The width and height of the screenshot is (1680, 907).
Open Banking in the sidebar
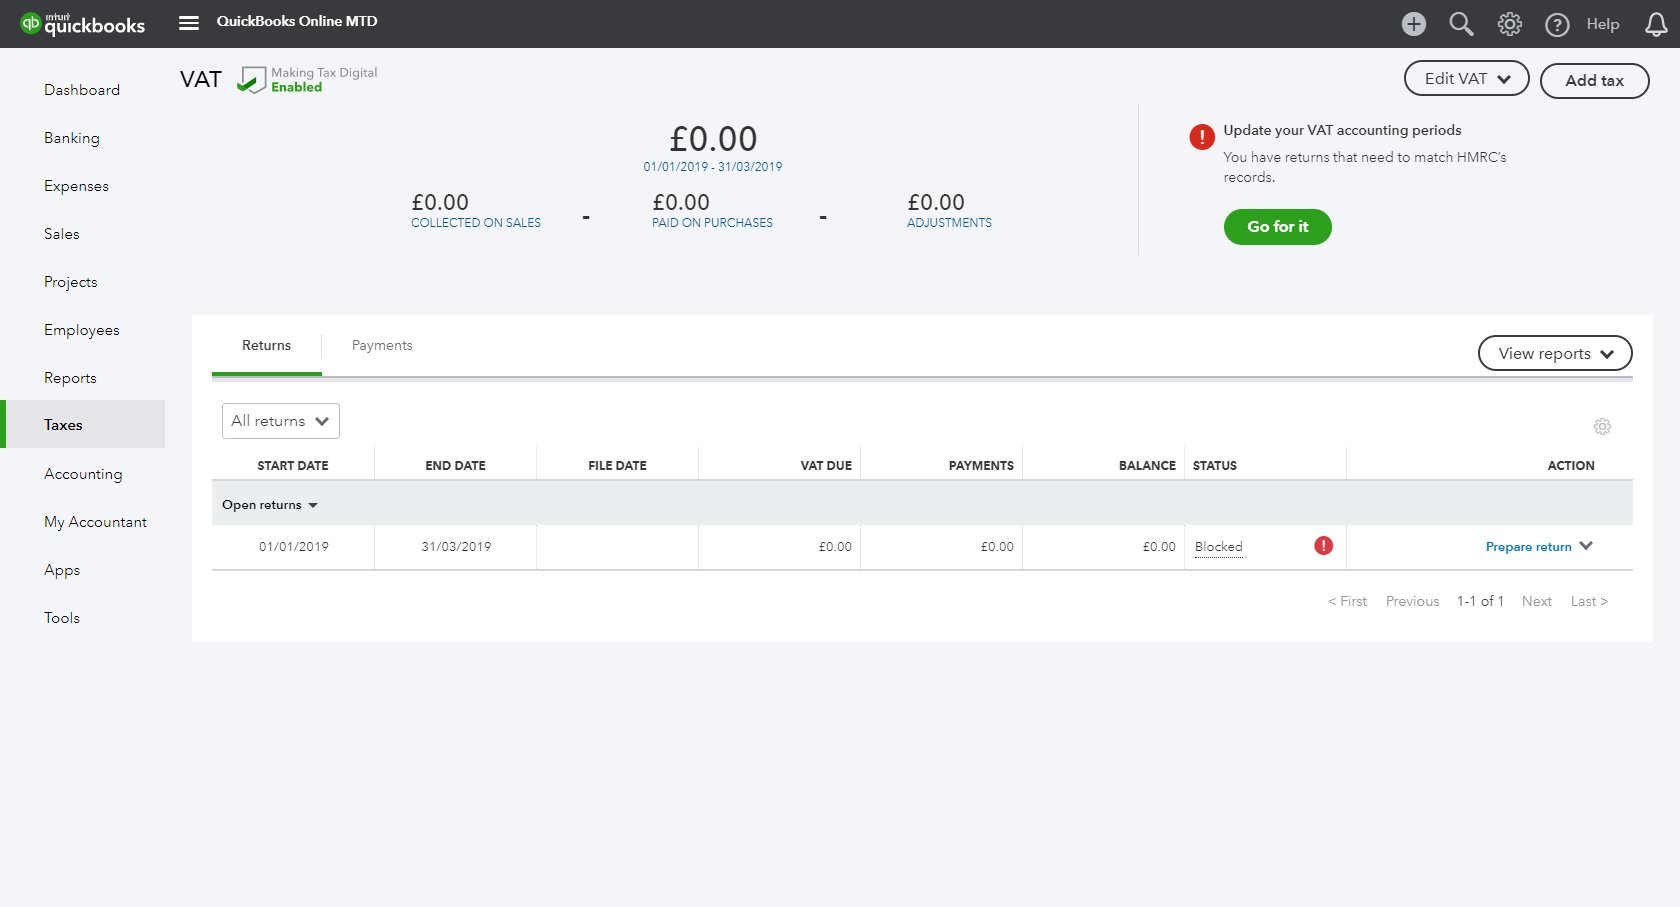[72, 138]
